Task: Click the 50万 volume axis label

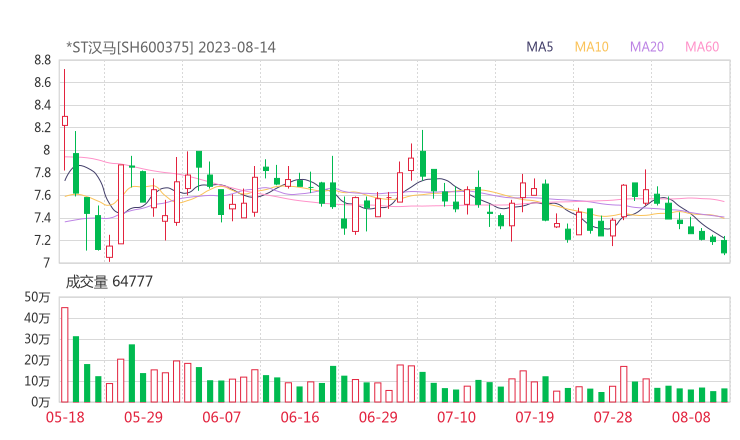Action: 37,297
